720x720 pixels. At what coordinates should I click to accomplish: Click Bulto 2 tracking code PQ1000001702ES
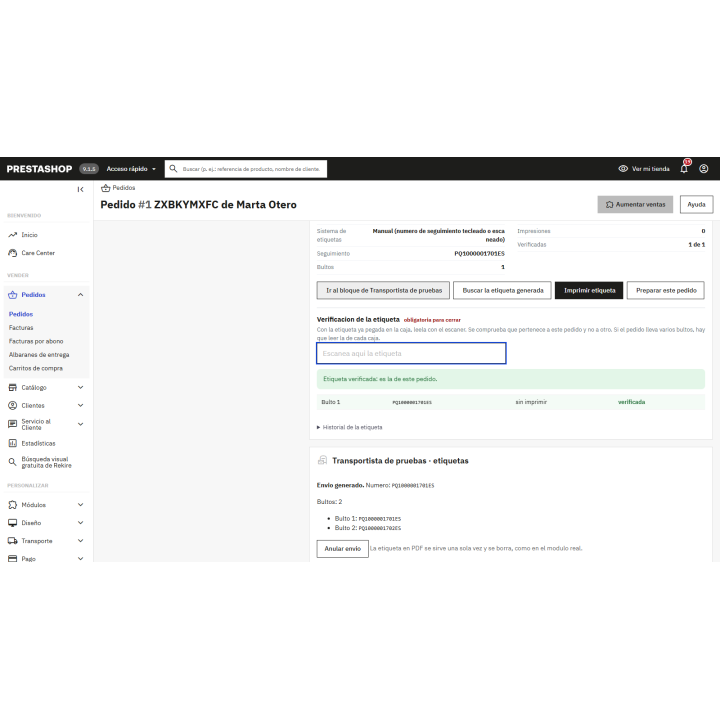click(x=380, y=528)
